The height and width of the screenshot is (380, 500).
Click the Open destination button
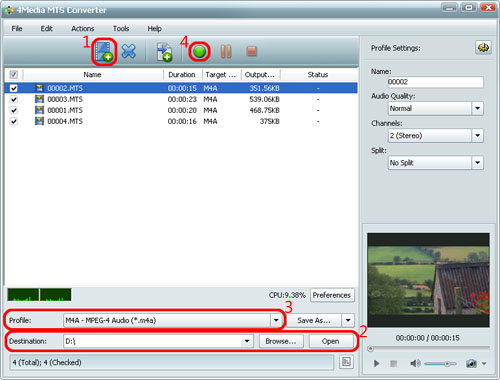[x=331, y=341]
